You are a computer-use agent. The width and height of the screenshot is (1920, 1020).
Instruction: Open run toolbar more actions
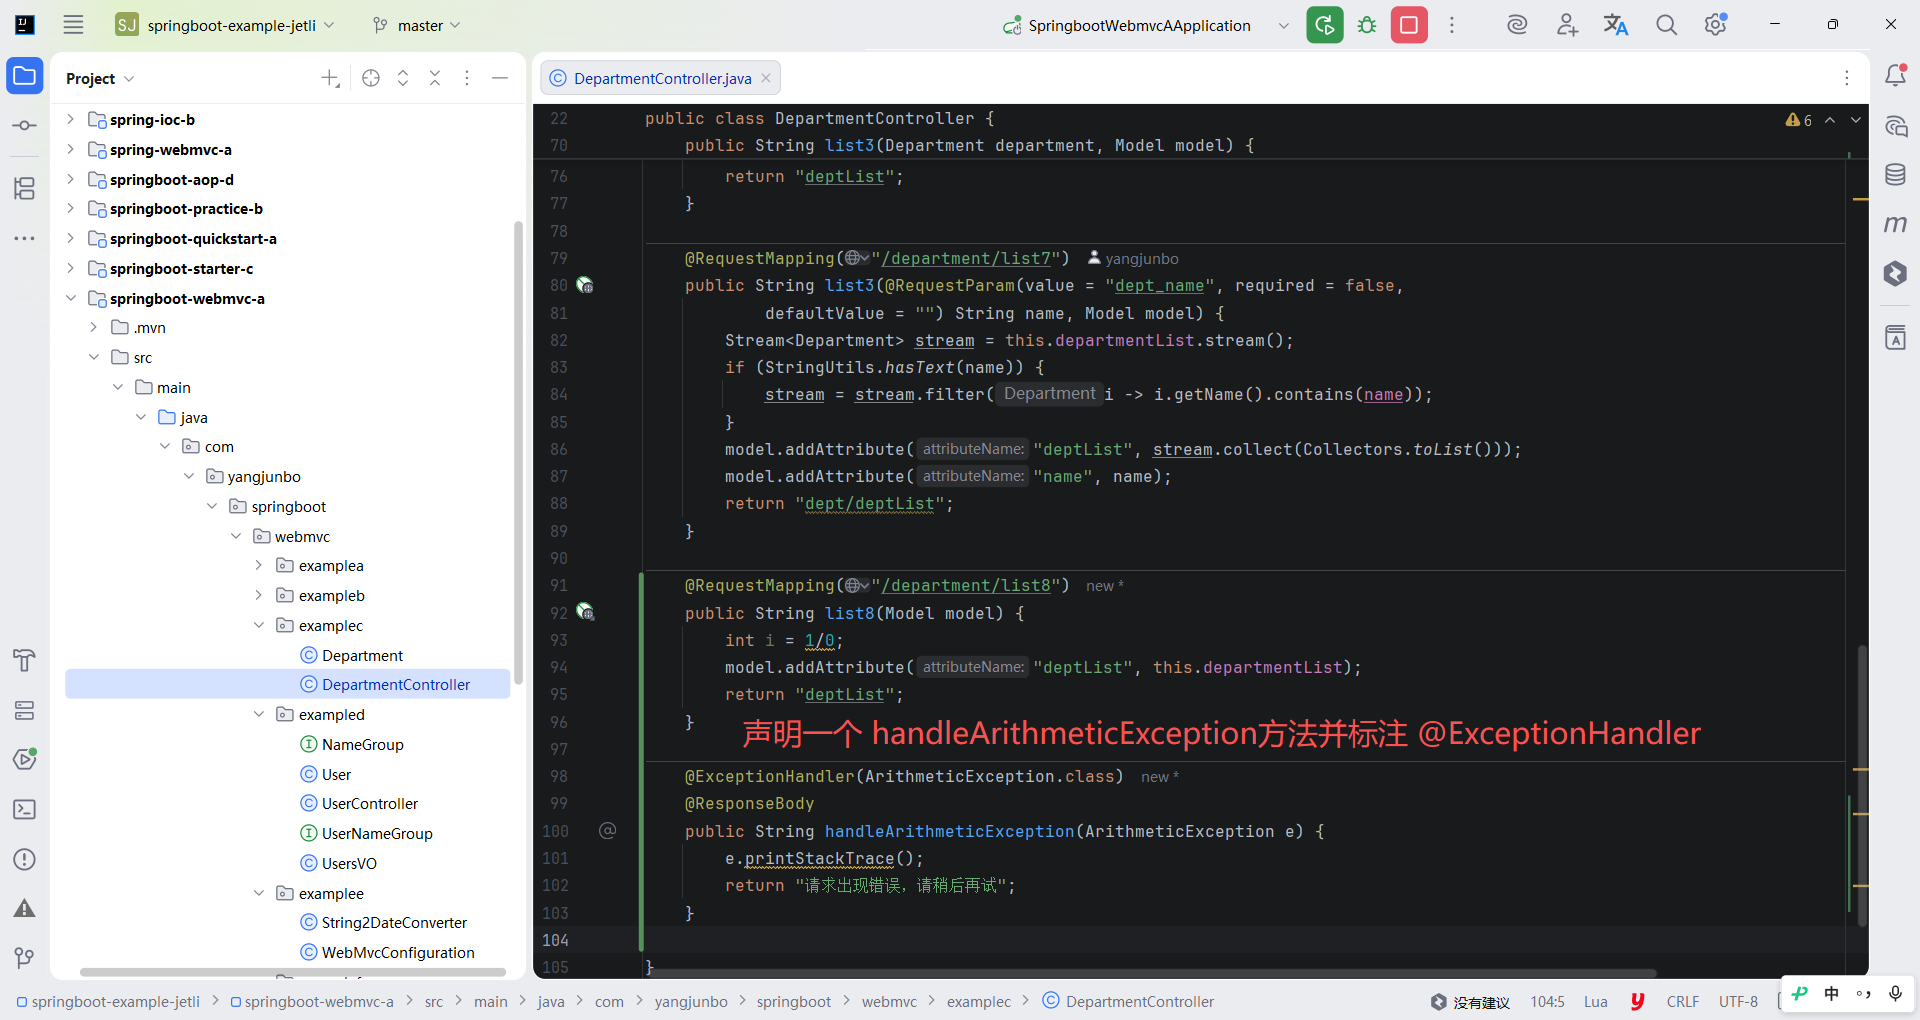pyautogui.click(x=1452, y=25)
